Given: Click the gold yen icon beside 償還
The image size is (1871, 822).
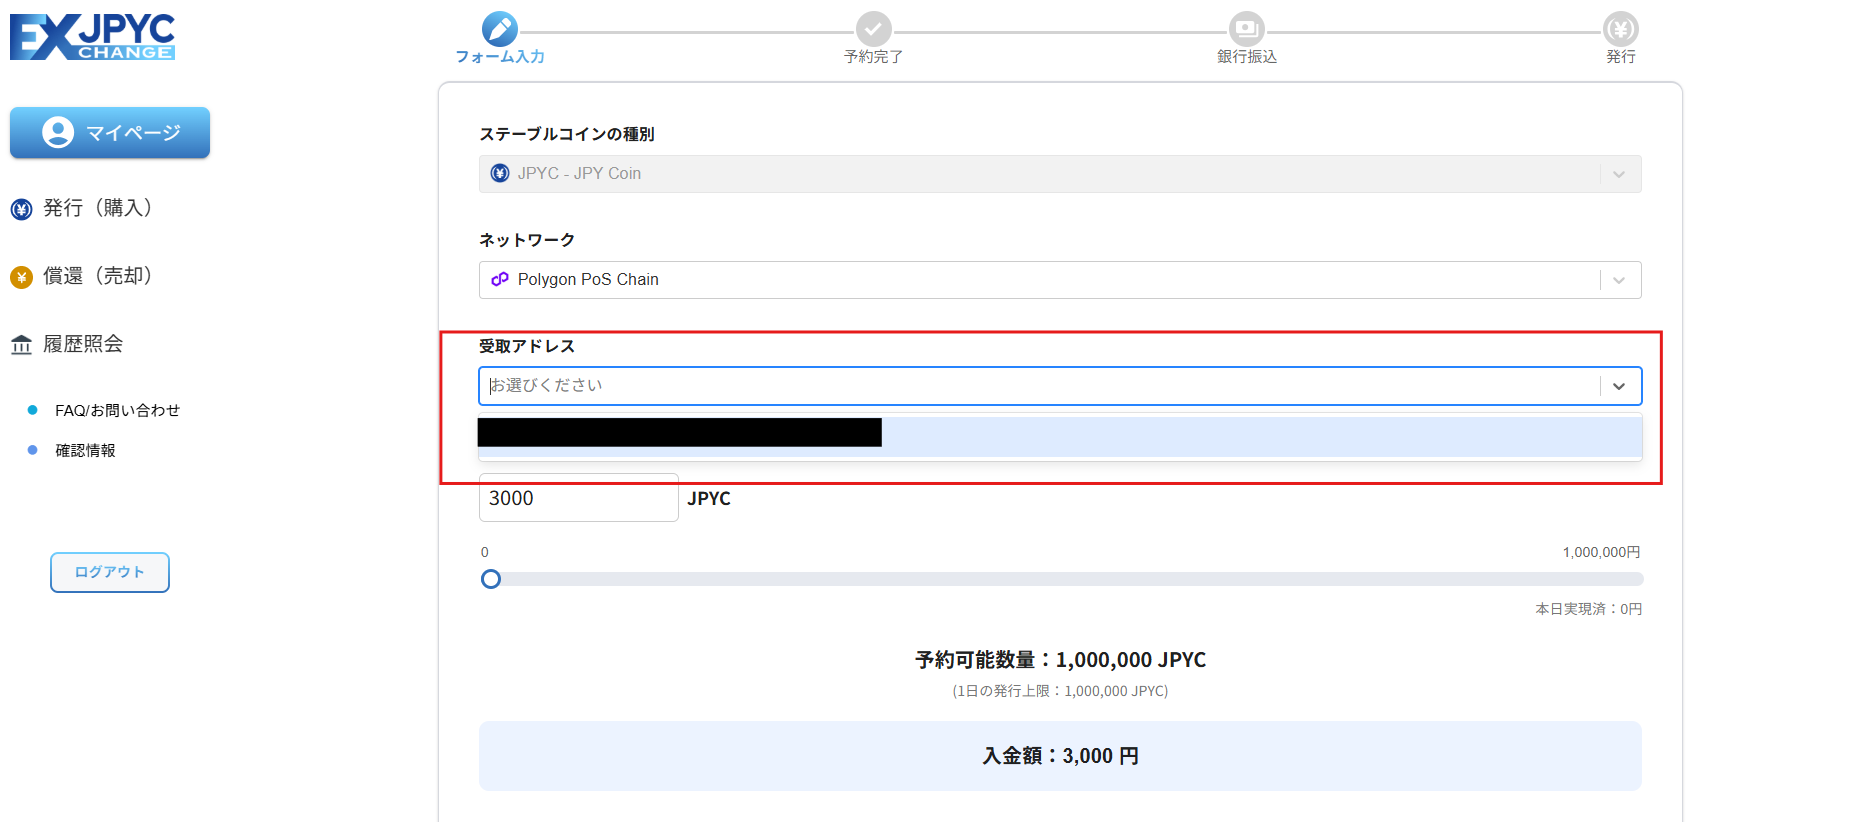Looking at the screenshot, I should click(x=21, y=277).
